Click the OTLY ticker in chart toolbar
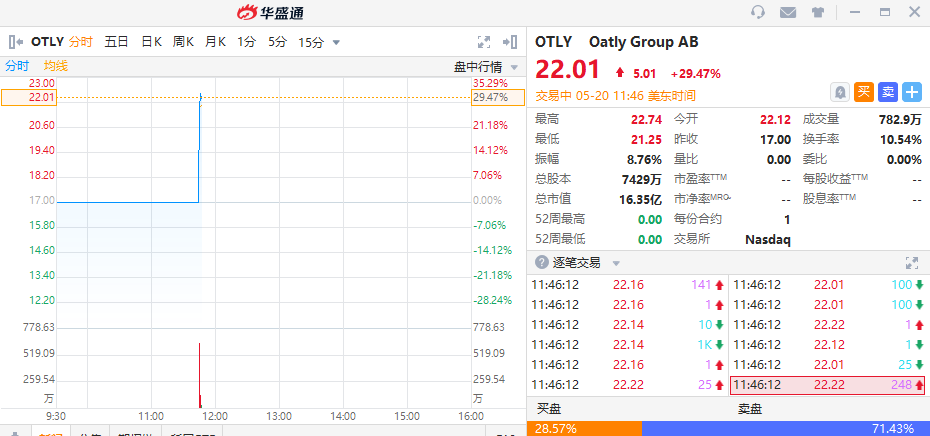 (47, 42)
